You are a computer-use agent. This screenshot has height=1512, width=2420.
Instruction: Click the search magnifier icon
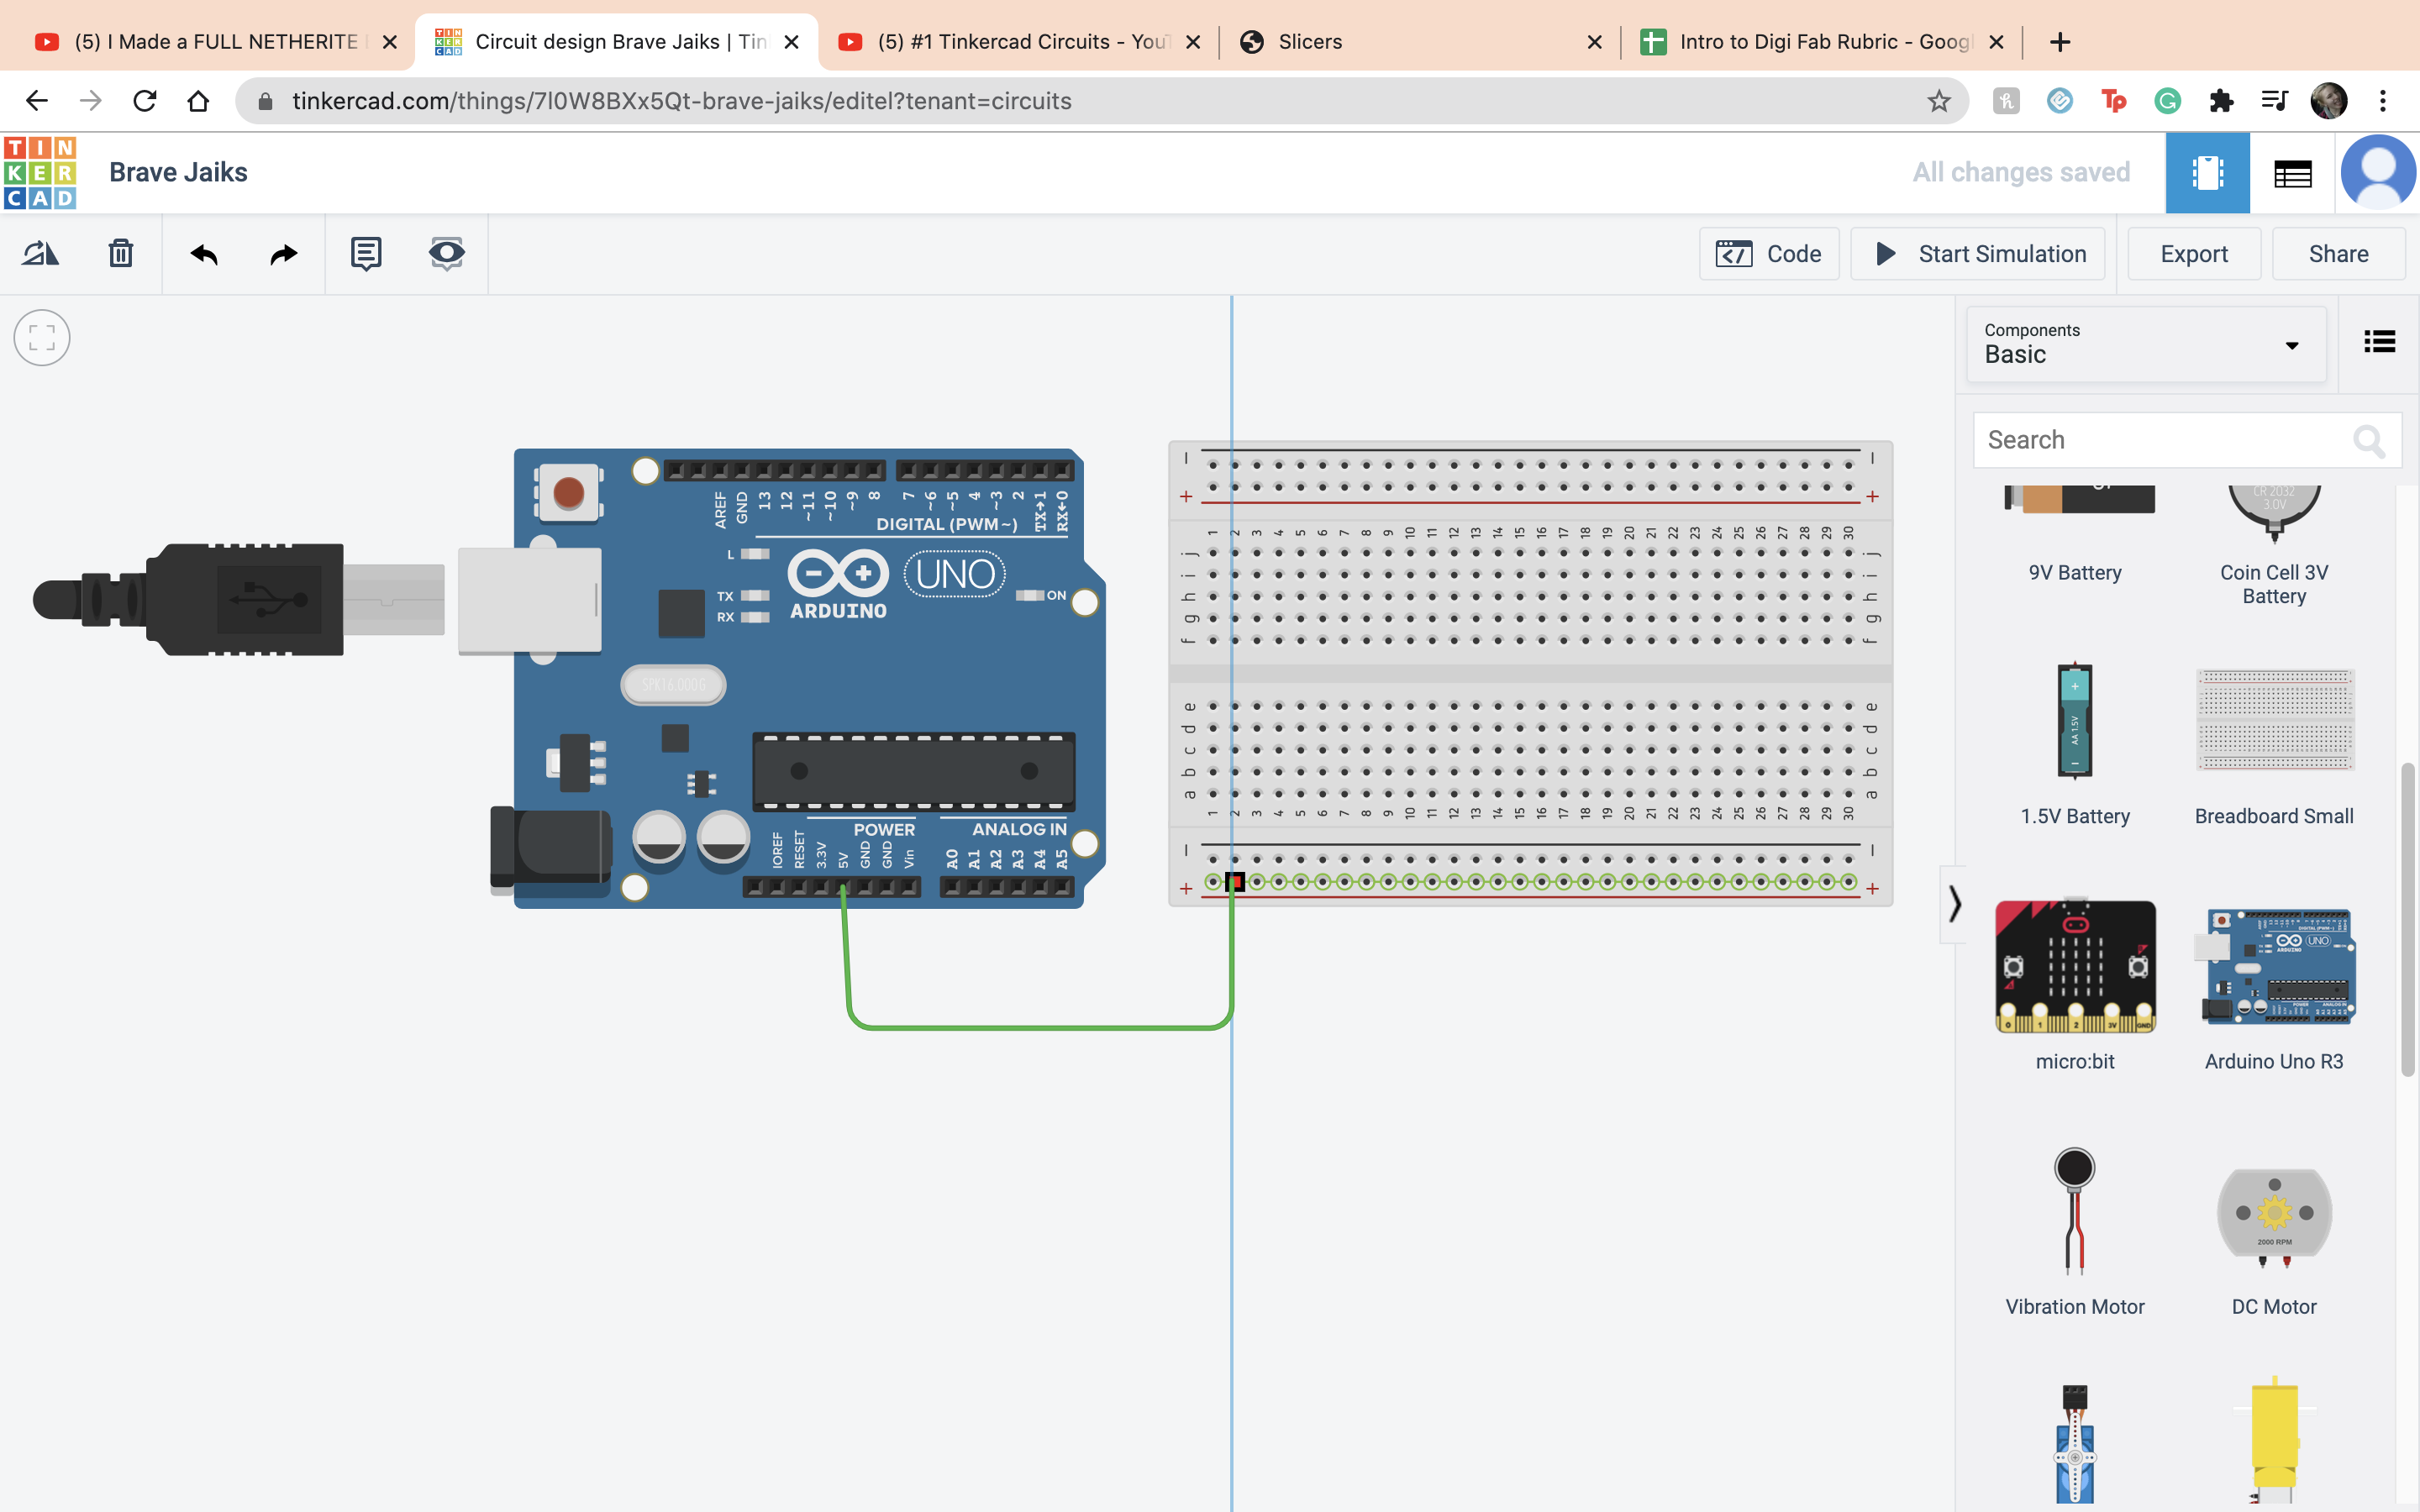(x=2369, y=440)
